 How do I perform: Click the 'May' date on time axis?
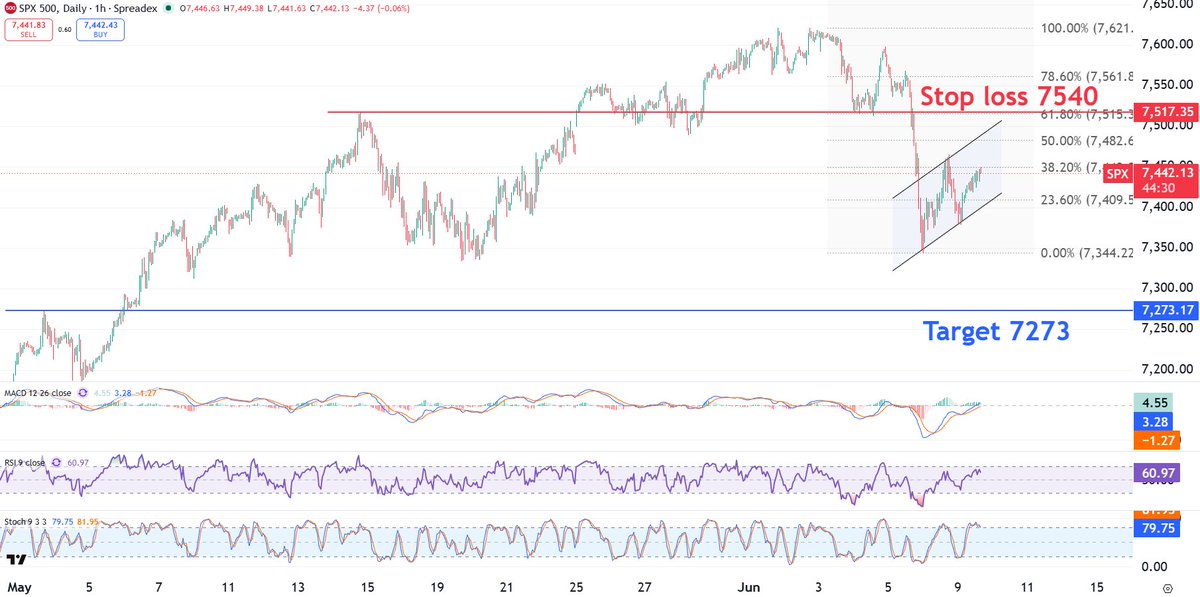click(18, 587)
